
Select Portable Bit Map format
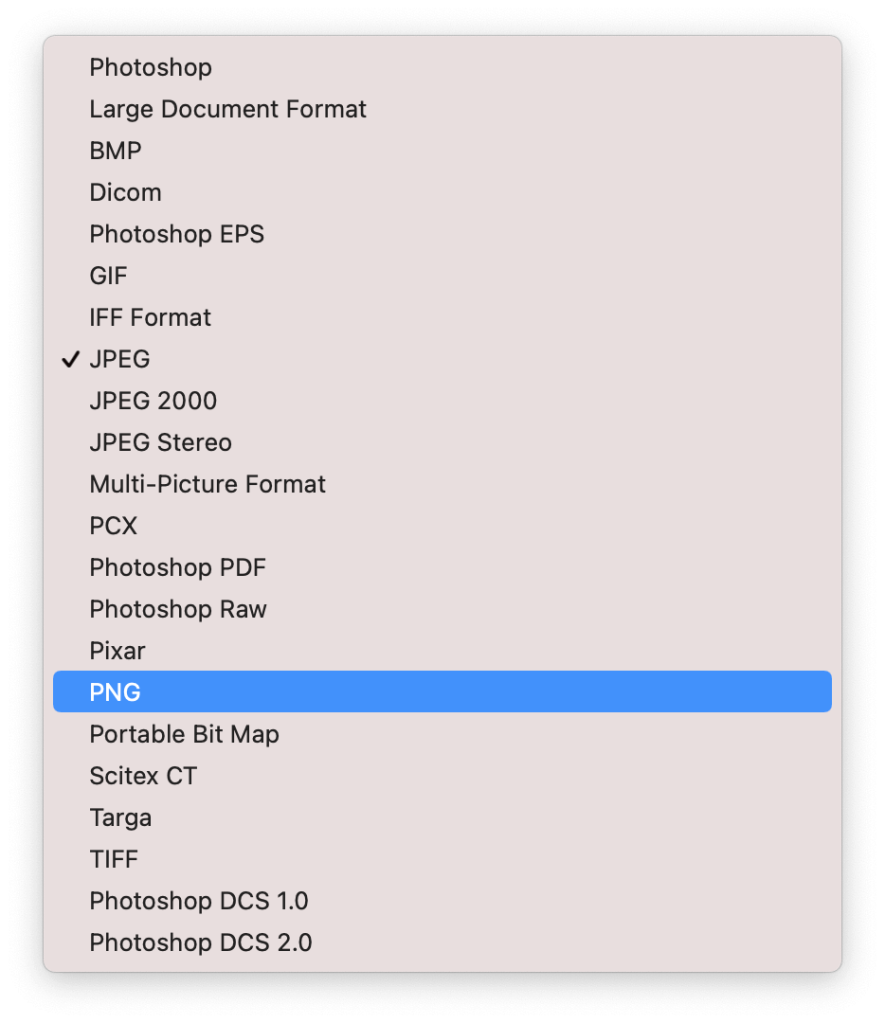tap(442, 735)
